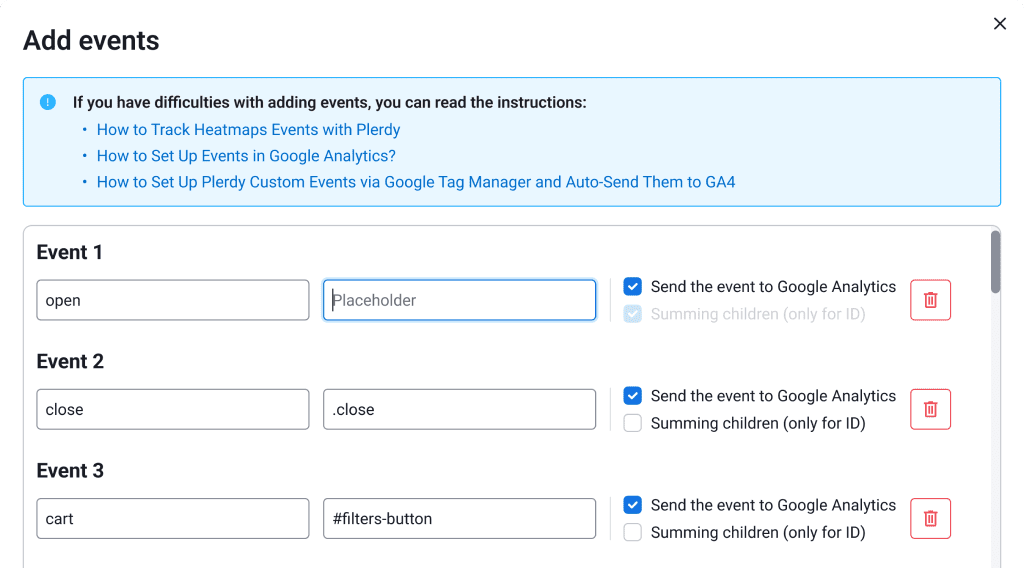This screenshot has height=568, width=1024.
Task: Toggle Summing children checkbox for Event 1
Action: click(632, 314)
